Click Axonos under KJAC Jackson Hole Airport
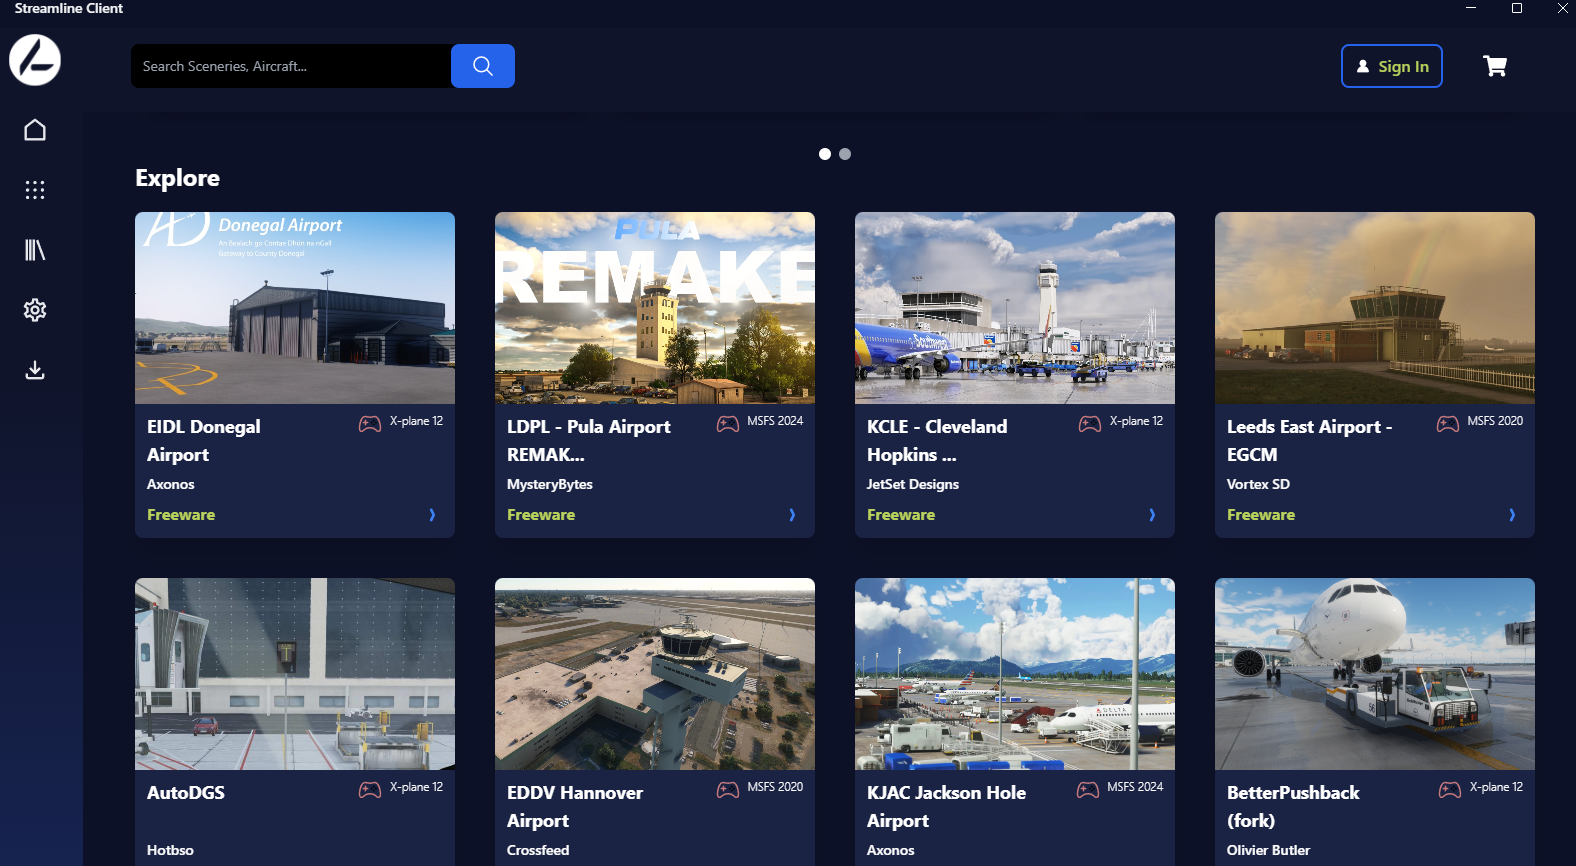Screen dimensions: 1576x866 (891, 850)
